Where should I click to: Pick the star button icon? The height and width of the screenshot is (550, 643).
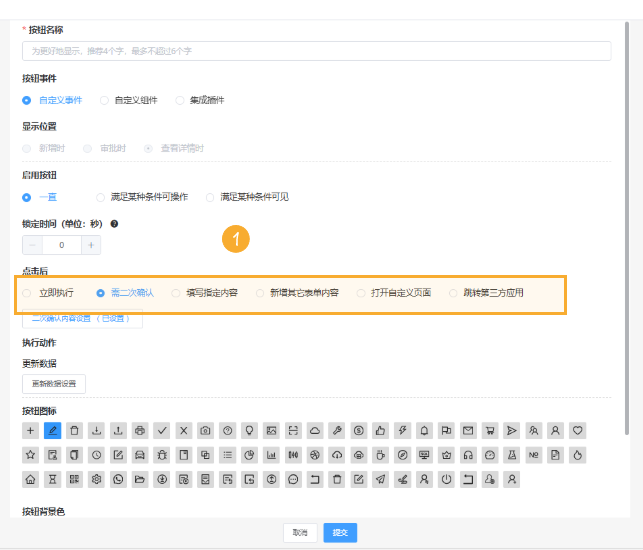[x=30, y=455]
